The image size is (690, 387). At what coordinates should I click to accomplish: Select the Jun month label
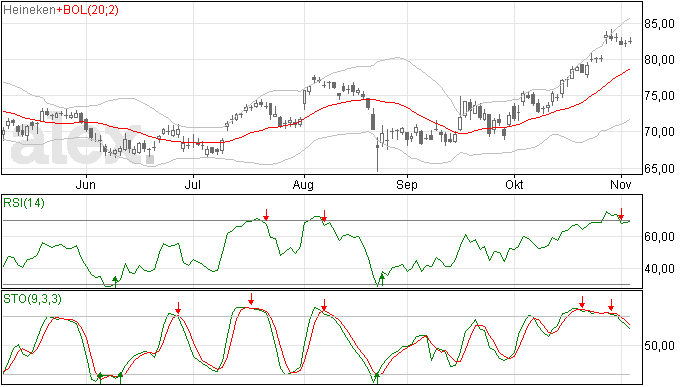[85, 184]
